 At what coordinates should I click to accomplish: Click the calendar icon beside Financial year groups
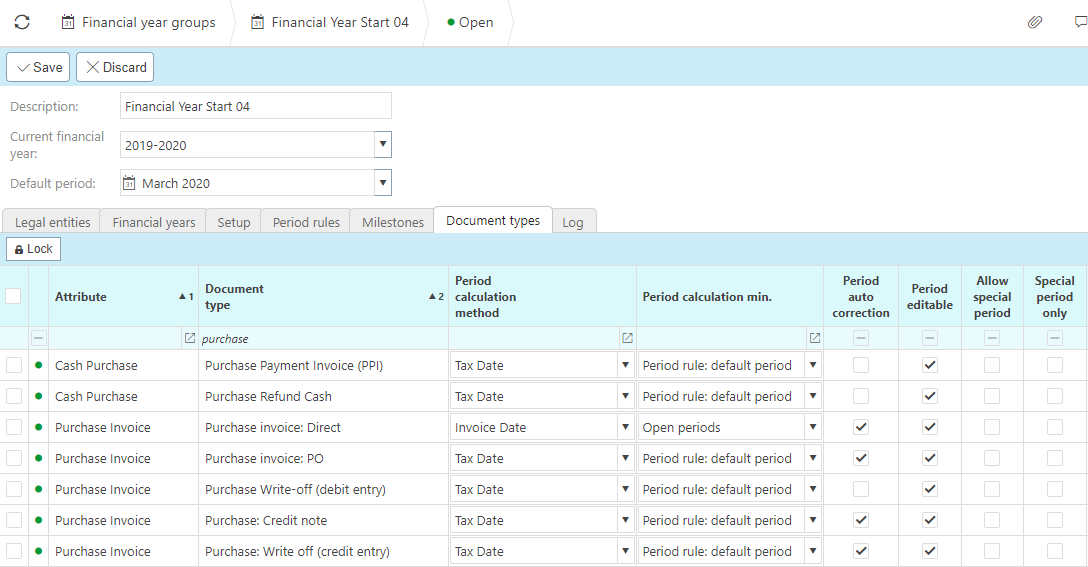point(68,22)
